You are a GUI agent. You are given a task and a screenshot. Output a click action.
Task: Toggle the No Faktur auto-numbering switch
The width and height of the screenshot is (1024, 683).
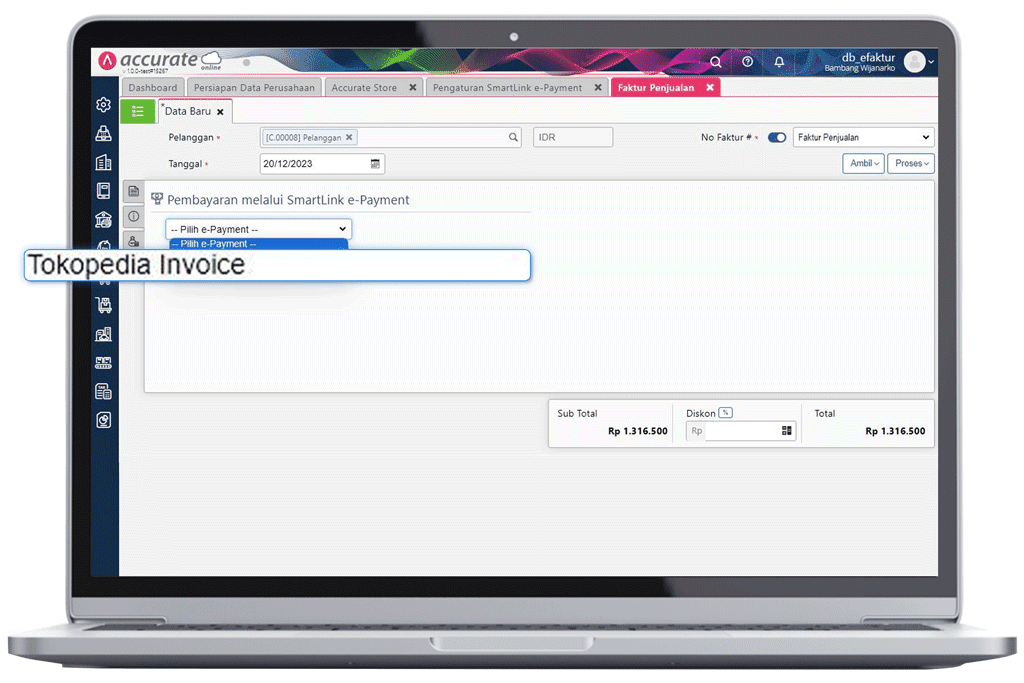tap(776, 137)
